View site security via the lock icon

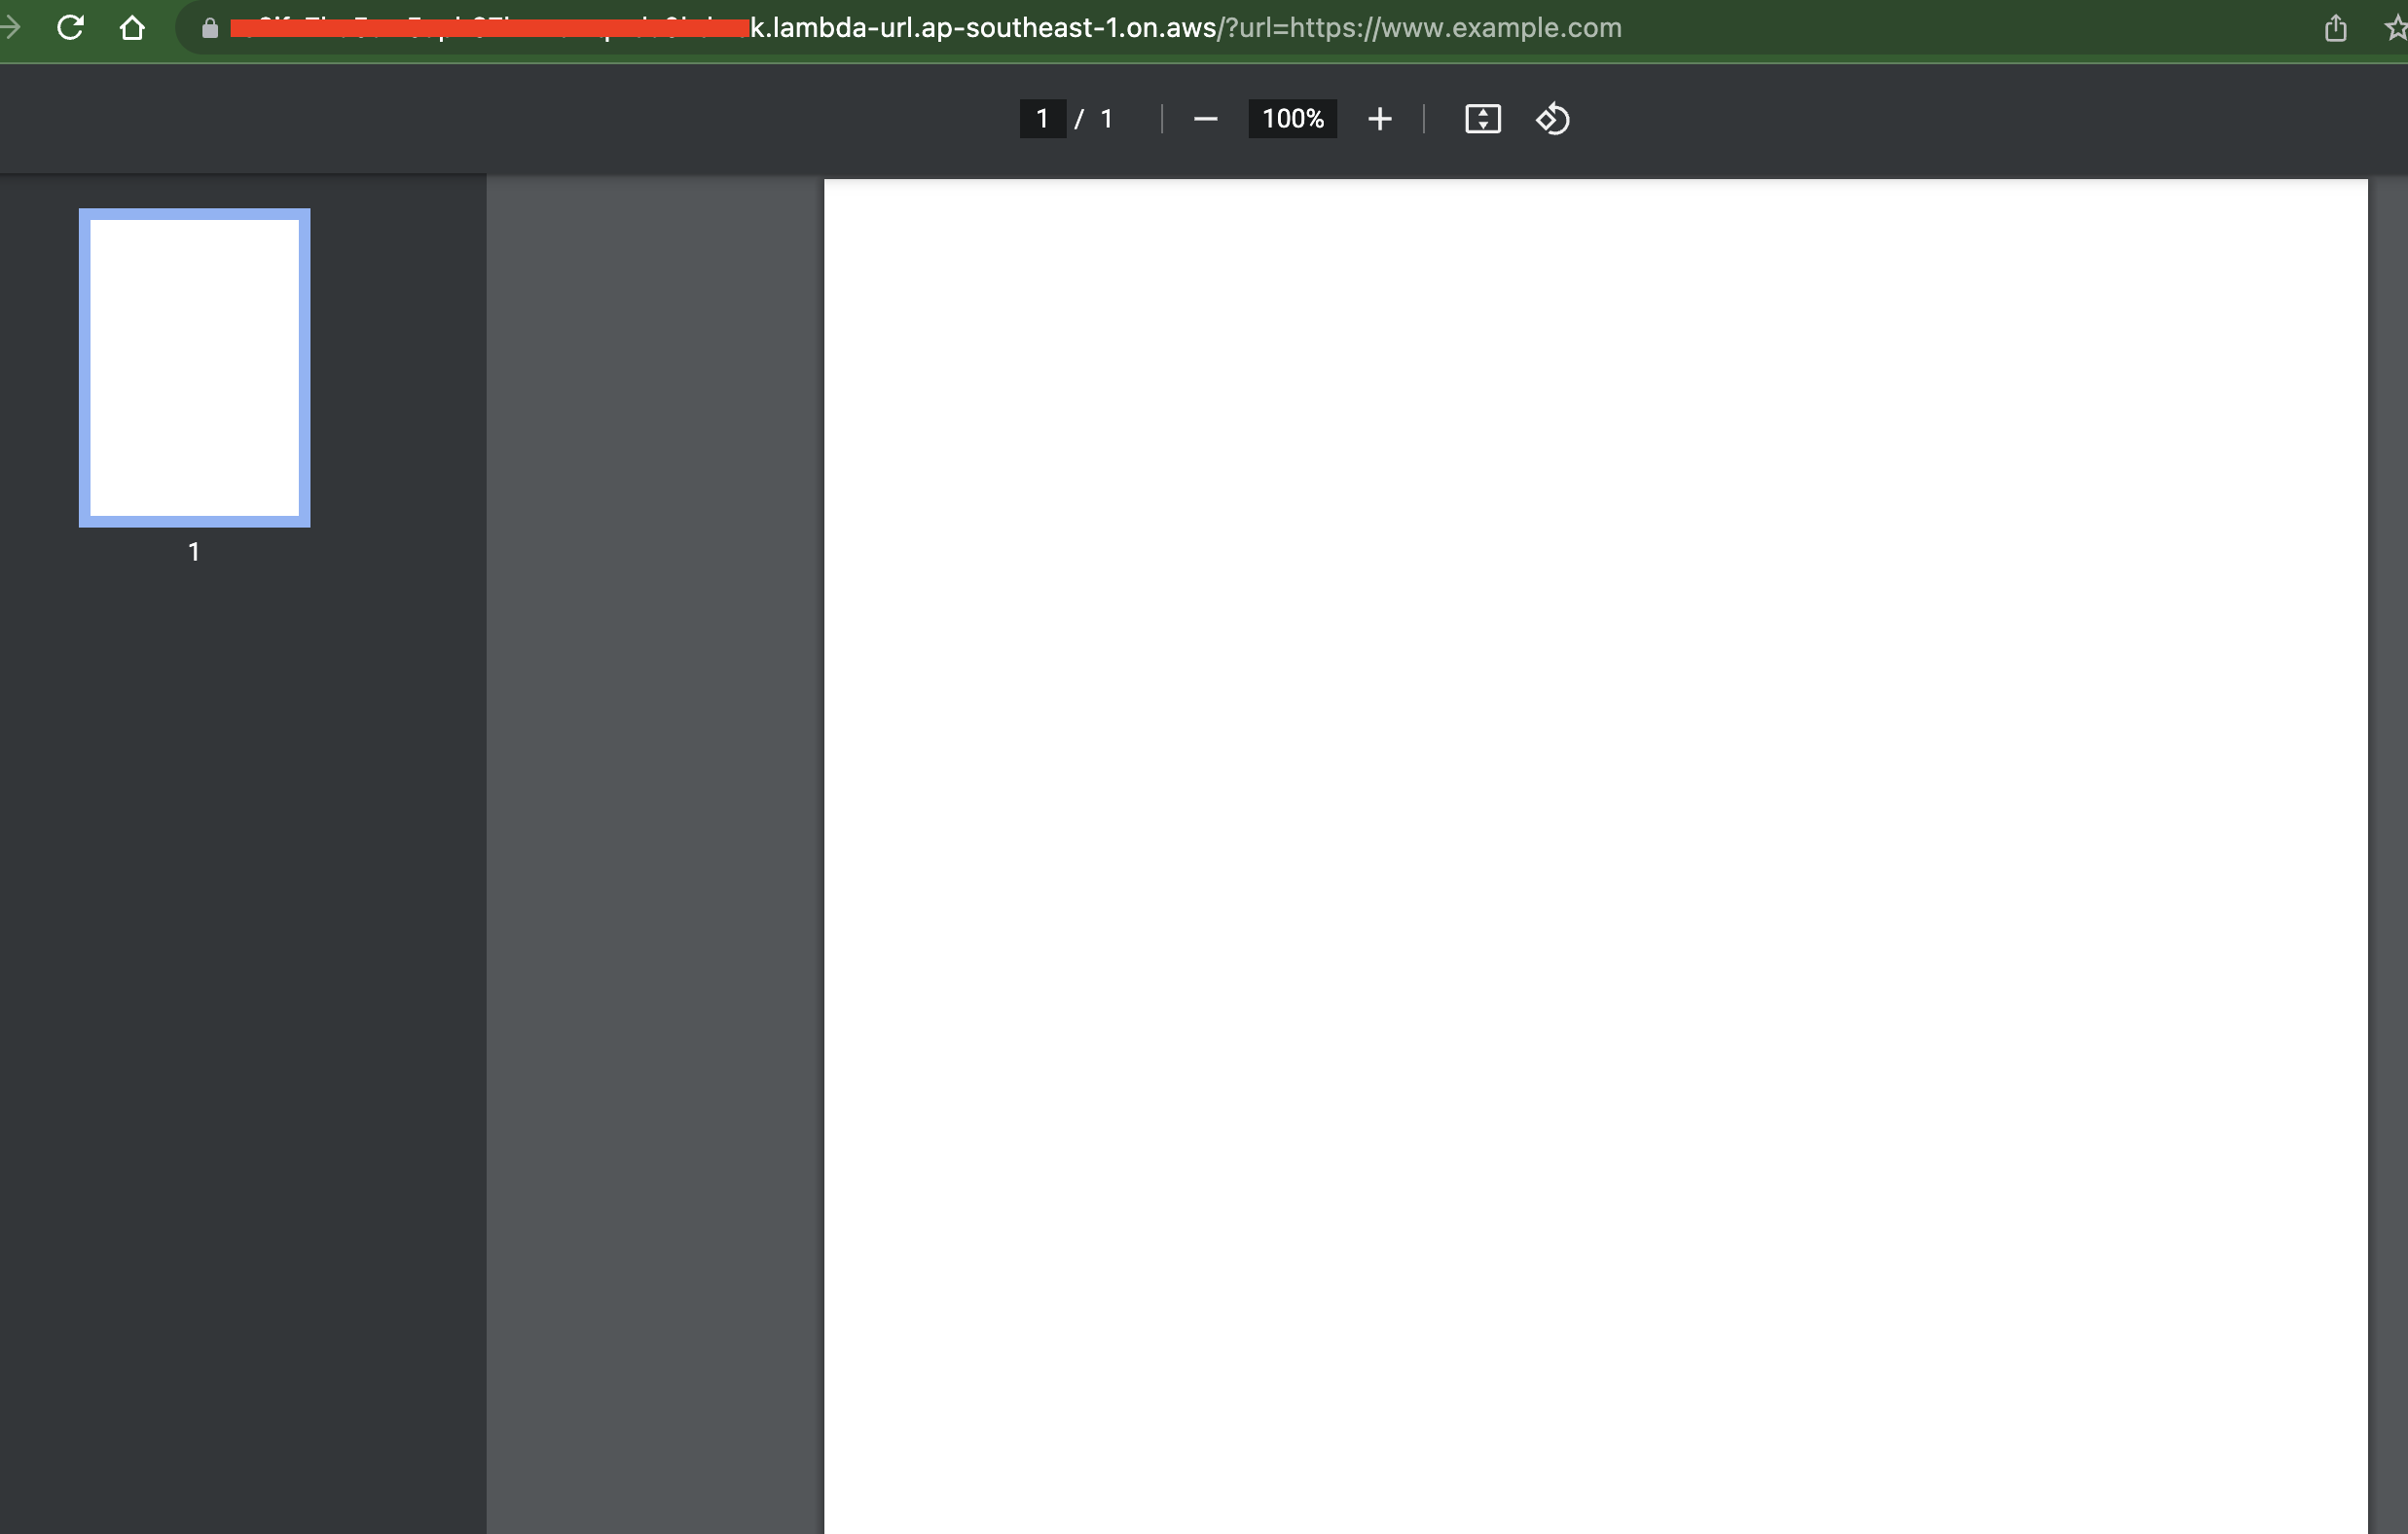point(209,28)
